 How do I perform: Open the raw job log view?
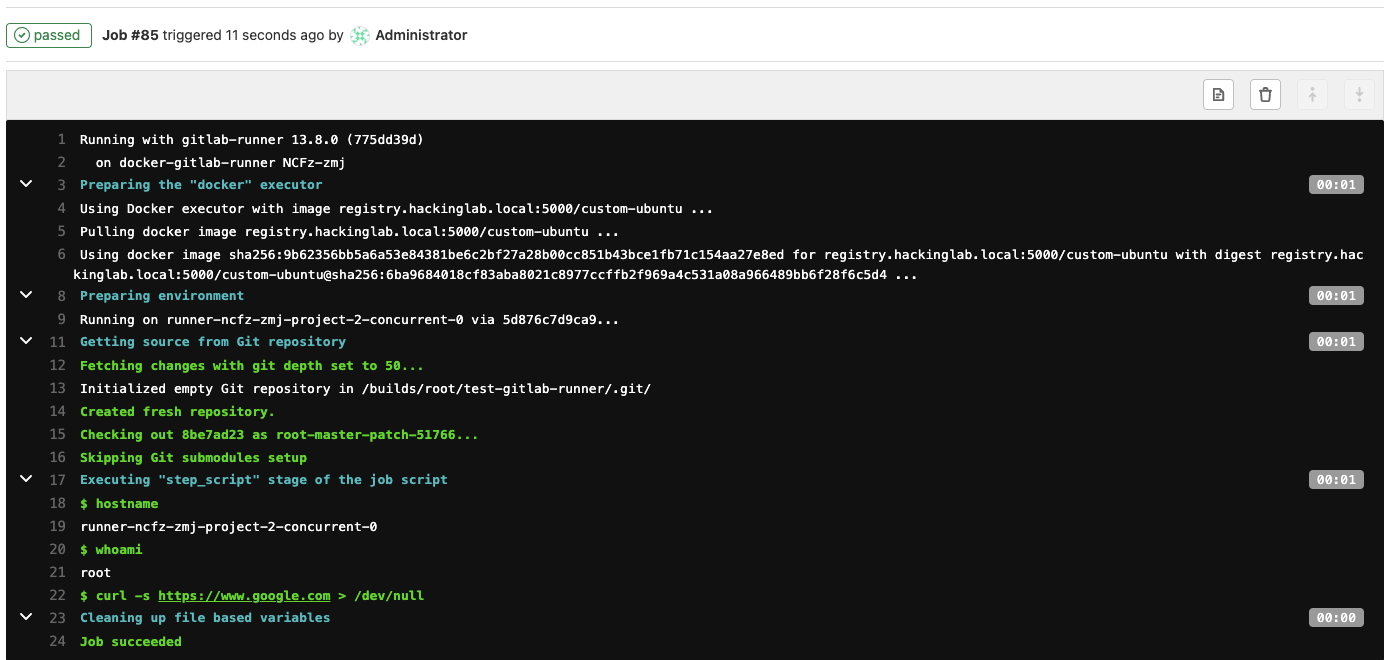(1218, 94)
